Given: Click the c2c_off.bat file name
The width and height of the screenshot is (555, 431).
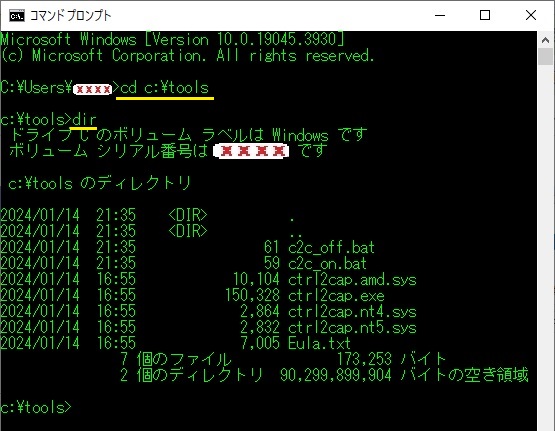Looking at the screenshot, I should pos(331,247).
